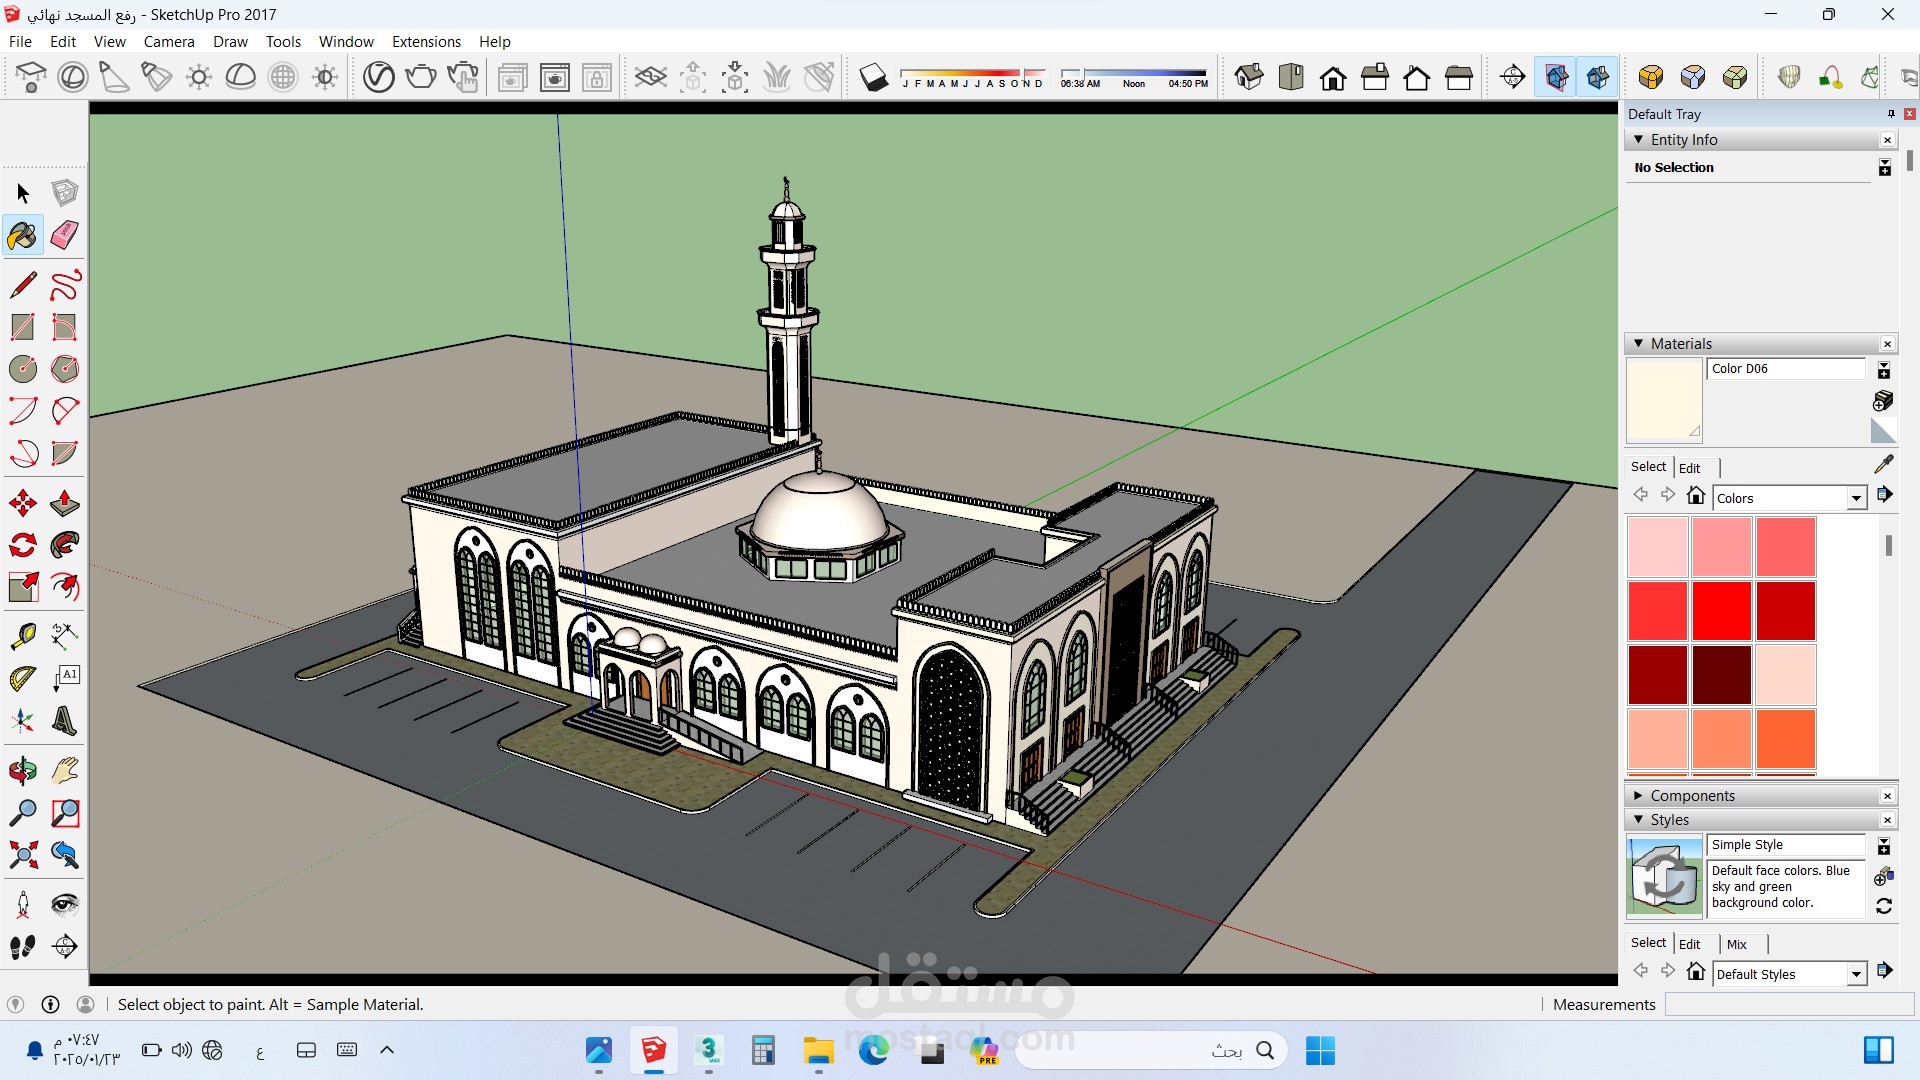1920x1080 pixels.
Task: Pick the bright red color swatch
Action: click(x=1721, y=611)
